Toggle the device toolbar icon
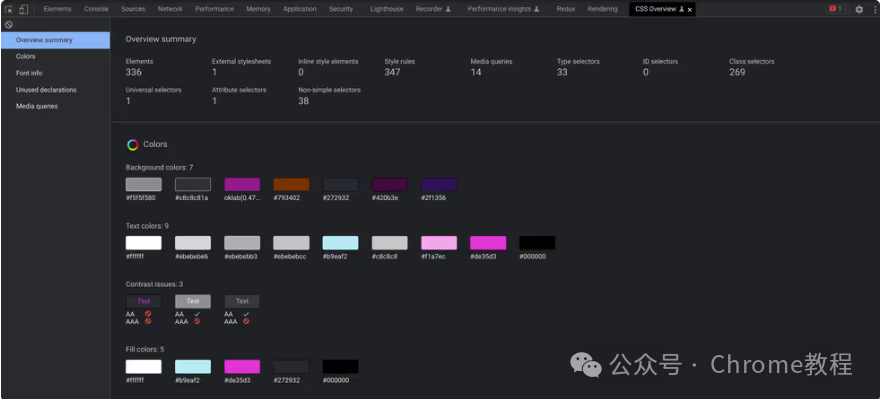The height and width of the screenshot is (399, 880). (23, 9)
